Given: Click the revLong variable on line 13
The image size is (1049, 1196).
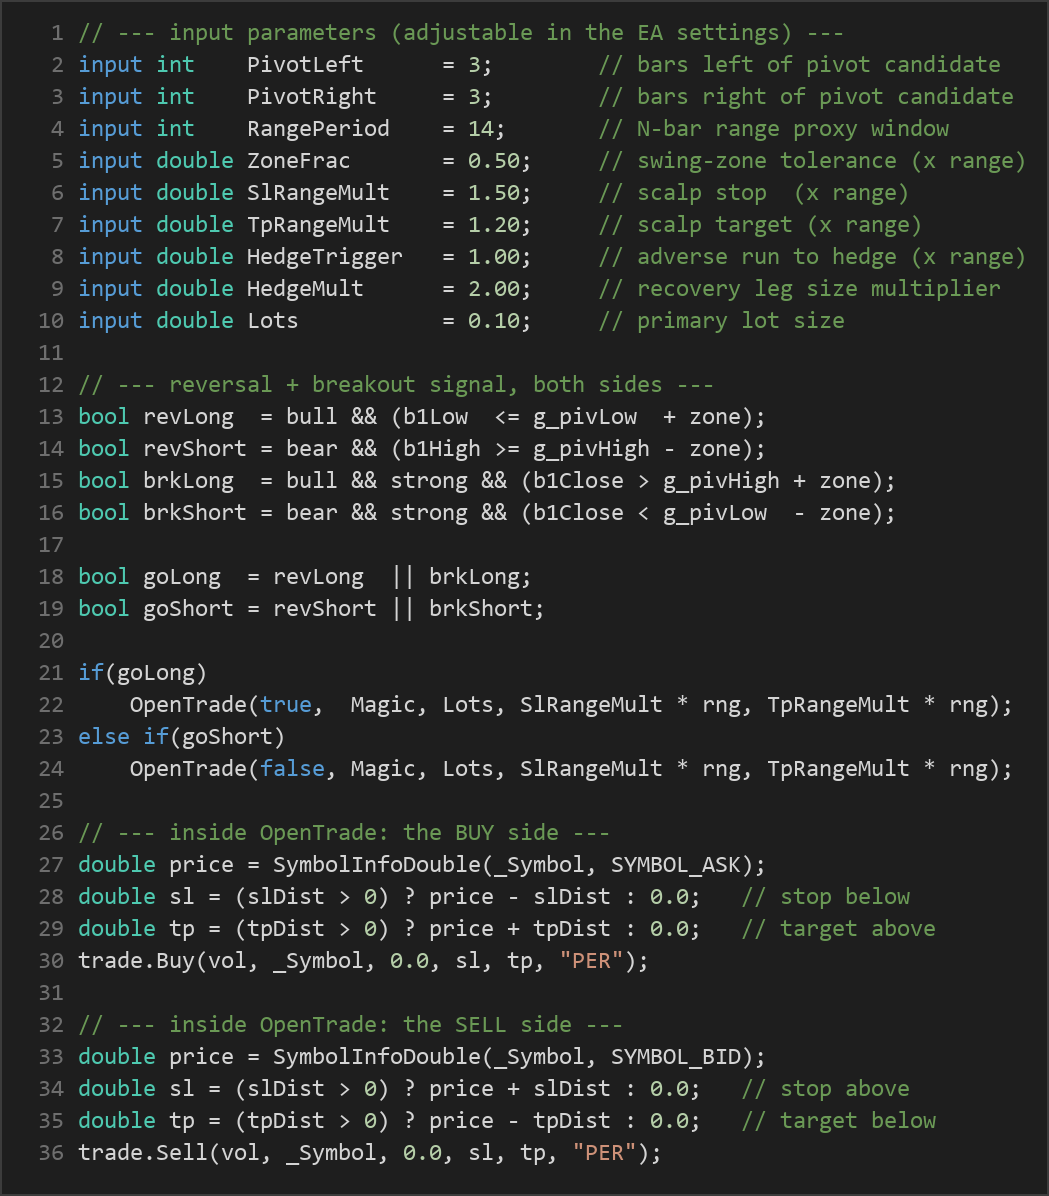Looking at the screenshot, I should pos(188,417).
